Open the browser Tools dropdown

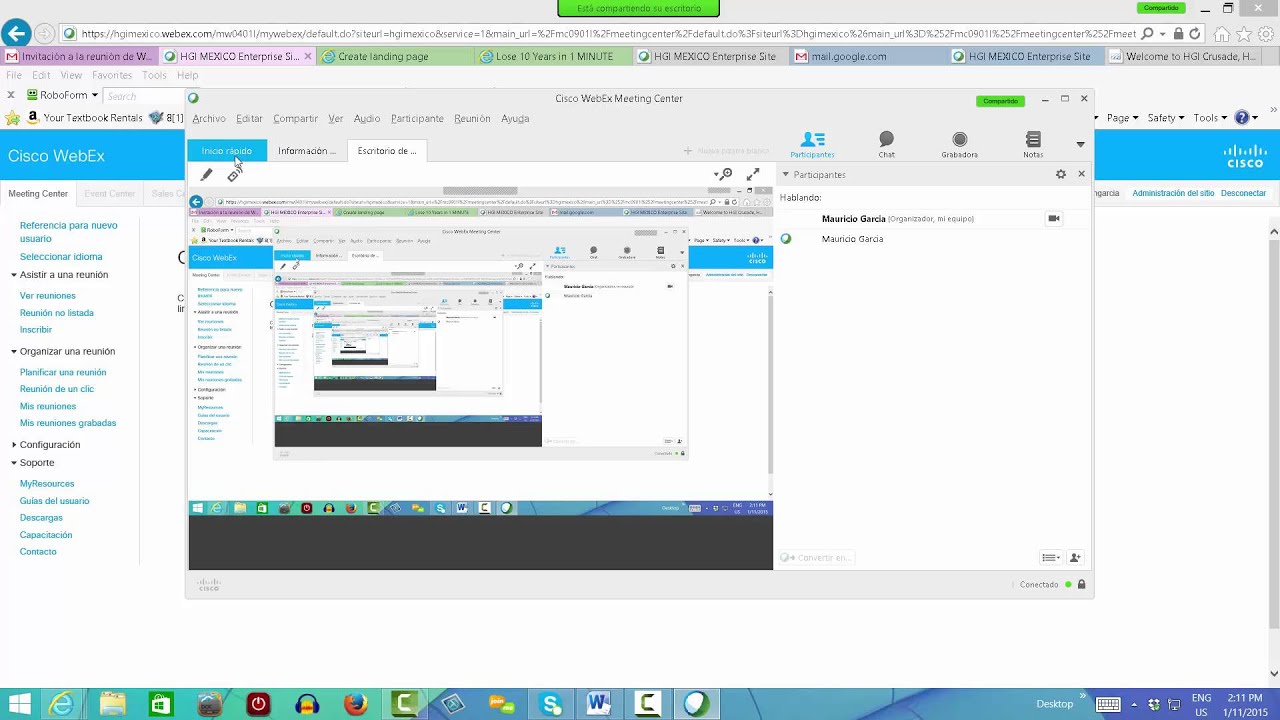pos(1210,118)
